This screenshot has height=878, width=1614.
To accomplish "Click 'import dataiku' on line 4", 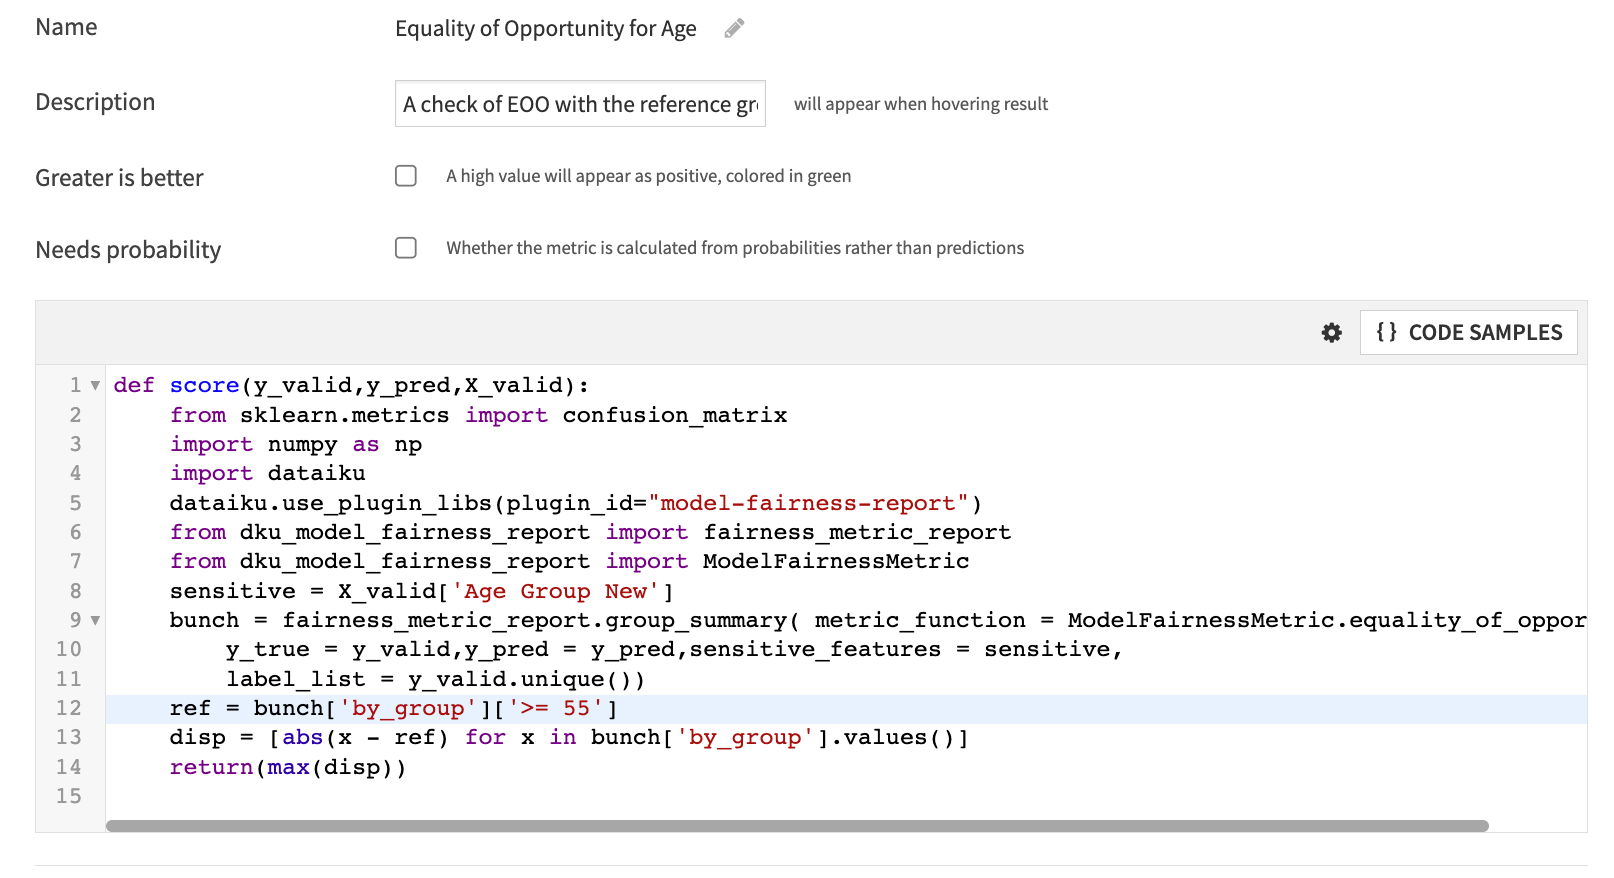I will click(x=268, y=473).
